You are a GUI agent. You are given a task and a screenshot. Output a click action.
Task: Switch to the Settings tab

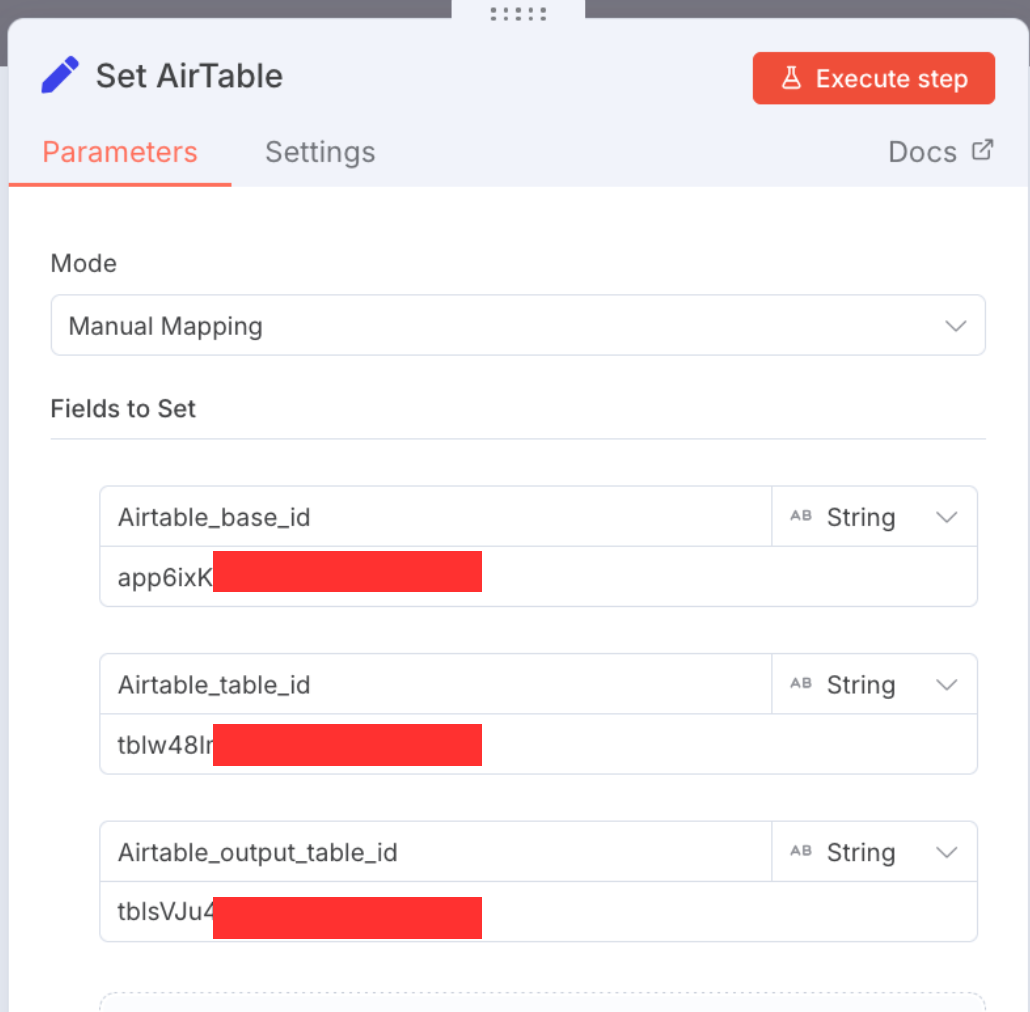320,152
